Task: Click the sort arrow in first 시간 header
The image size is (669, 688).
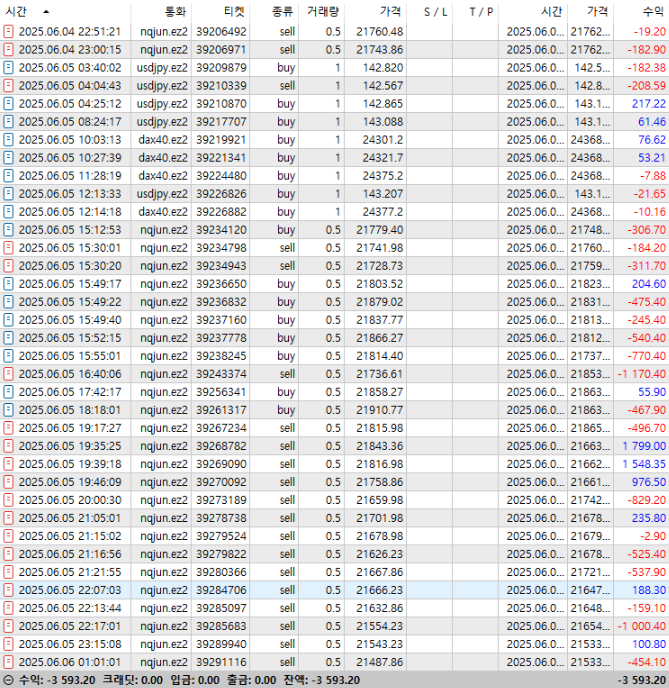Action: [45, 11]
